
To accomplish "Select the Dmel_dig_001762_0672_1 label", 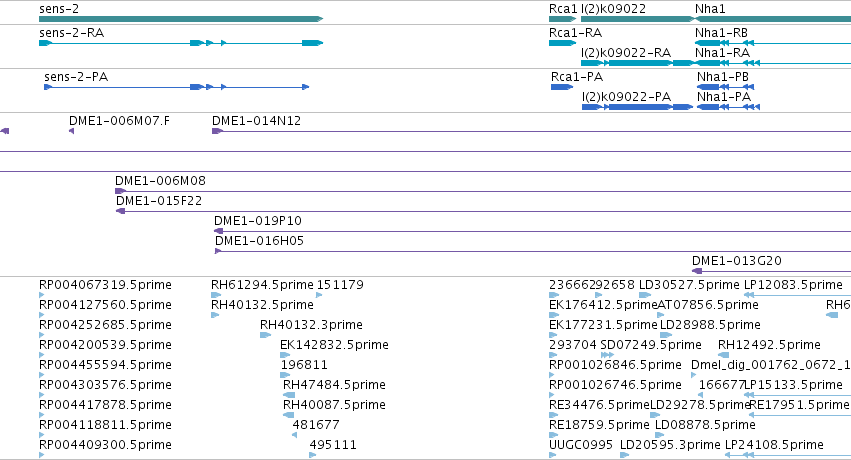I will pyautogui.click(x=771, y=365).
